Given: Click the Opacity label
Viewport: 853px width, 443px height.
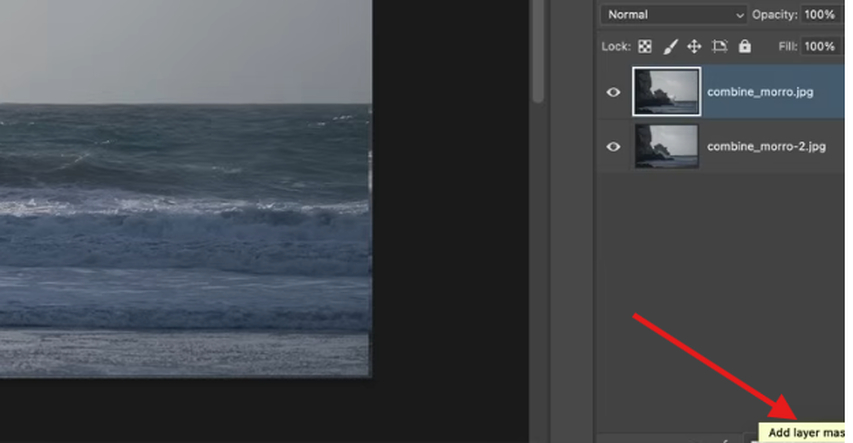Looking at the screenshot, I should pos(775,15).
